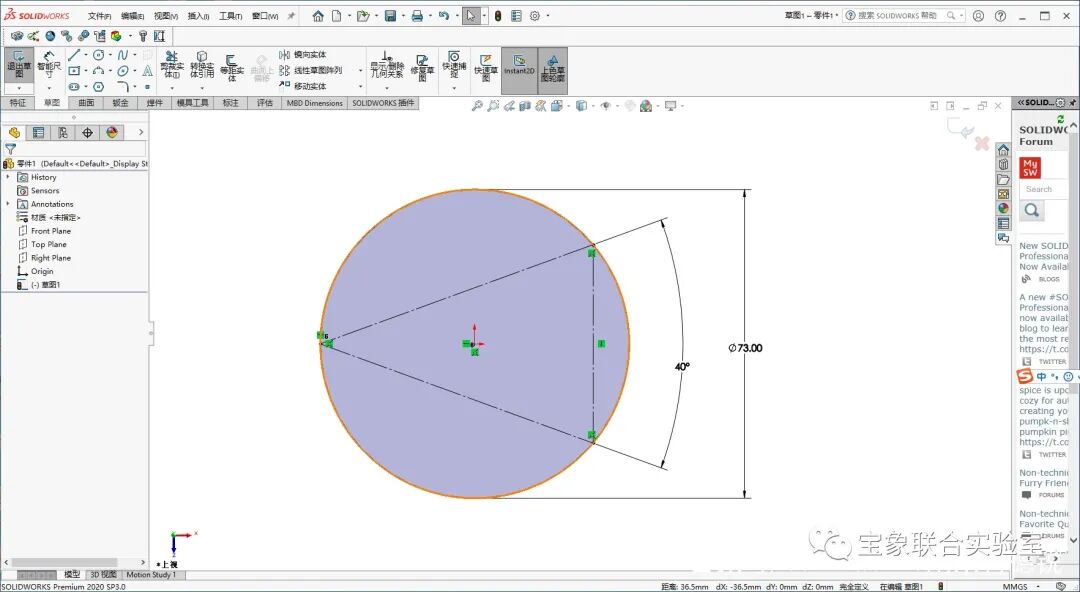The image size is (1080, 592).
Task: Click the Section View icon in view toolbar
Action: point(525,106)
